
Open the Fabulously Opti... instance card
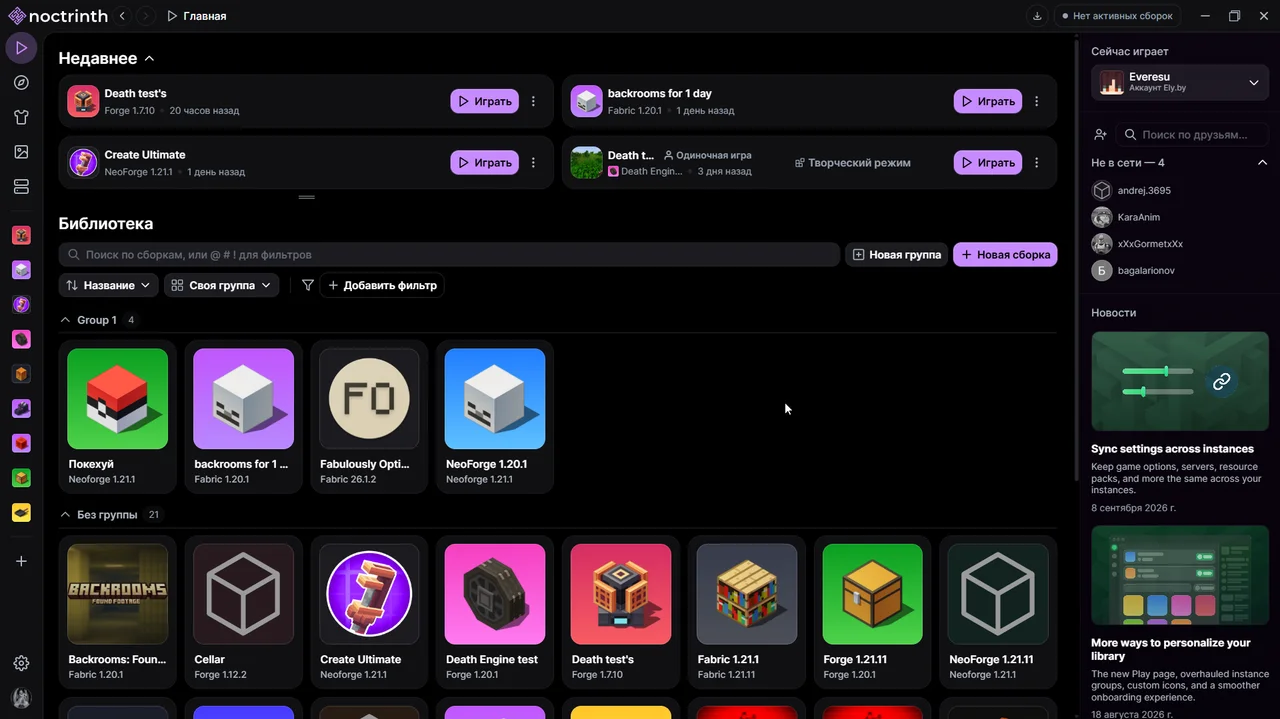(369, 416)
